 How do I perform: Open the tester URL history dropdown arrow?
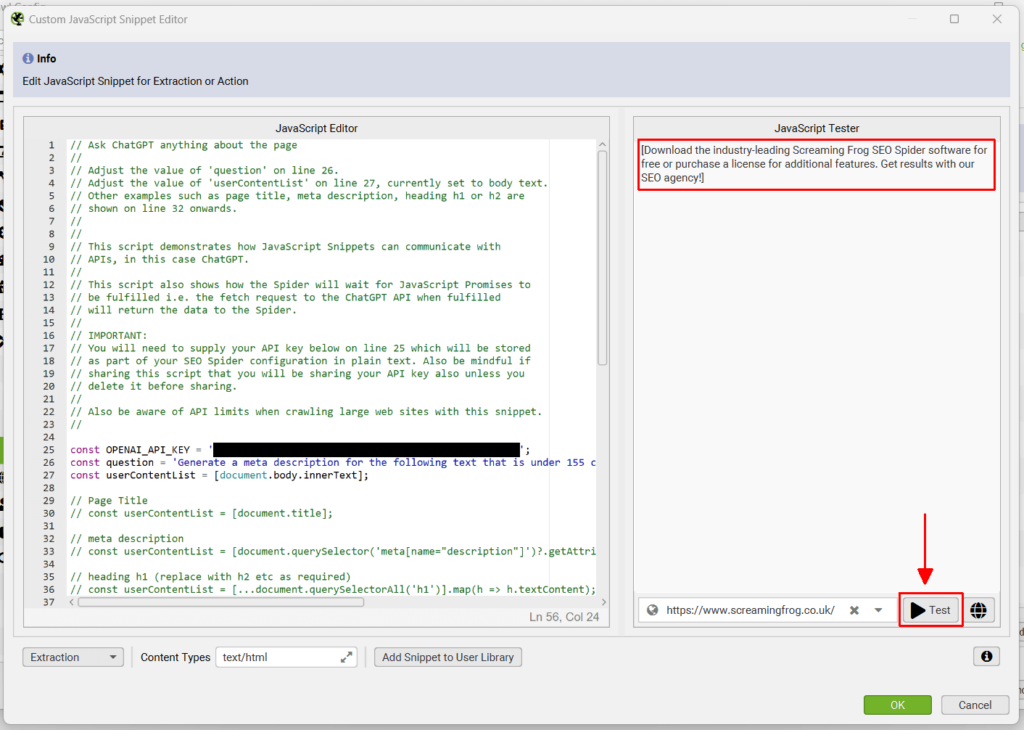878,610
